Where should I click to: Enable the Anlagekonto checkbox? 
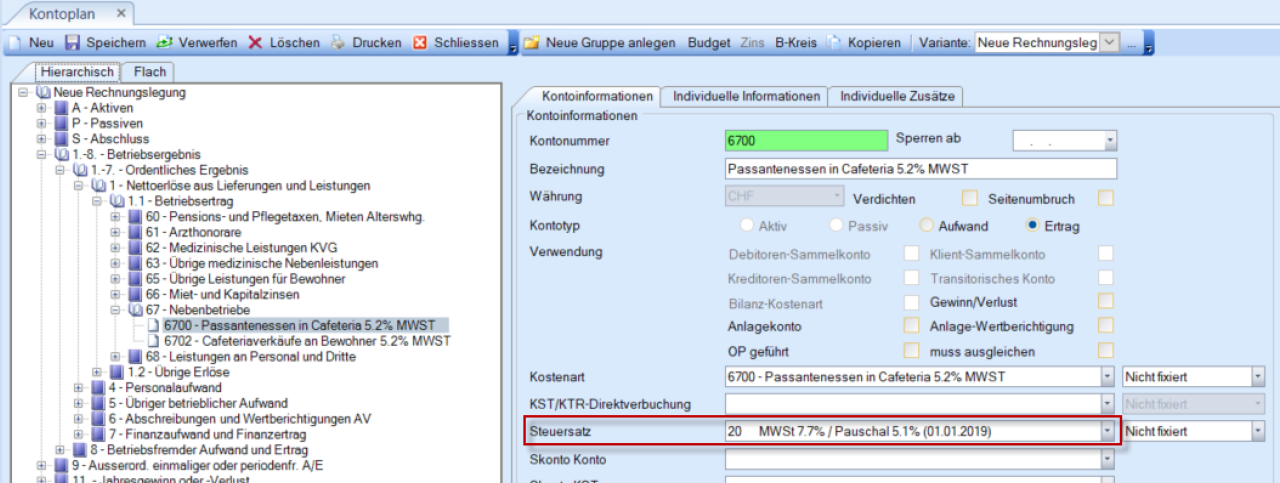[x=911, y=326]
